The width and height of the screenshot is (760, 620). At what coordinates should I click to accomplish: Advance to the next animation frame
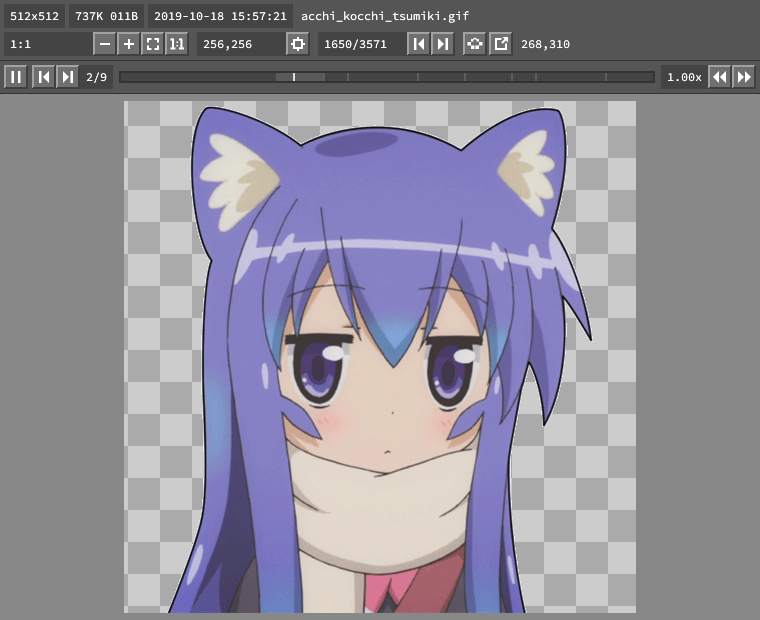click(67, 77)
